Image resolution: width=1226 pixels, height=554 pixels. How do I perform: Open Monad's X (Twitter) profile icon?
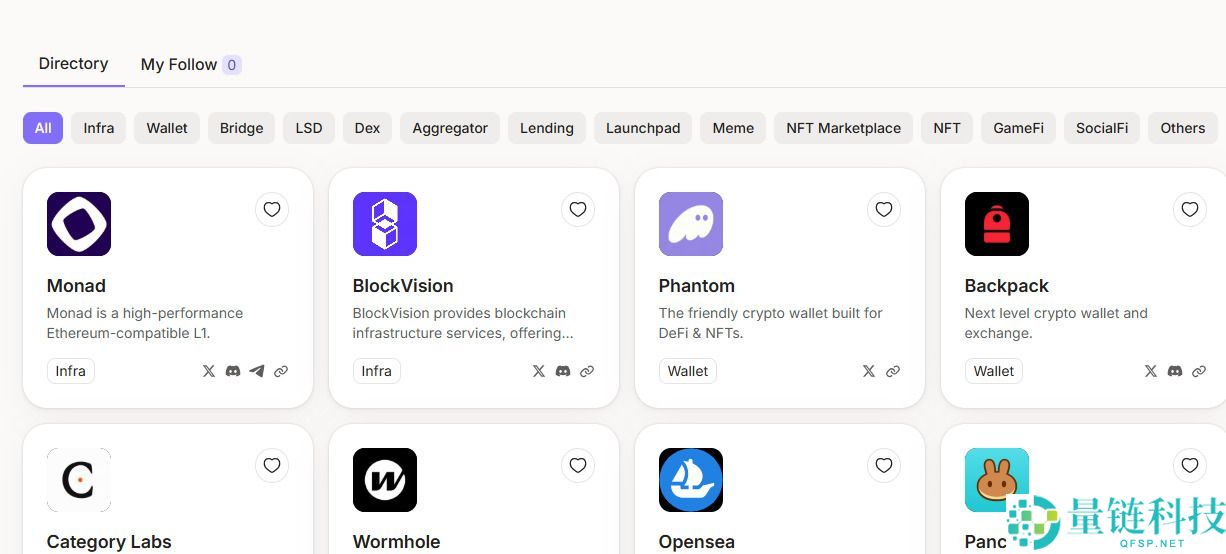pos(209,371)
